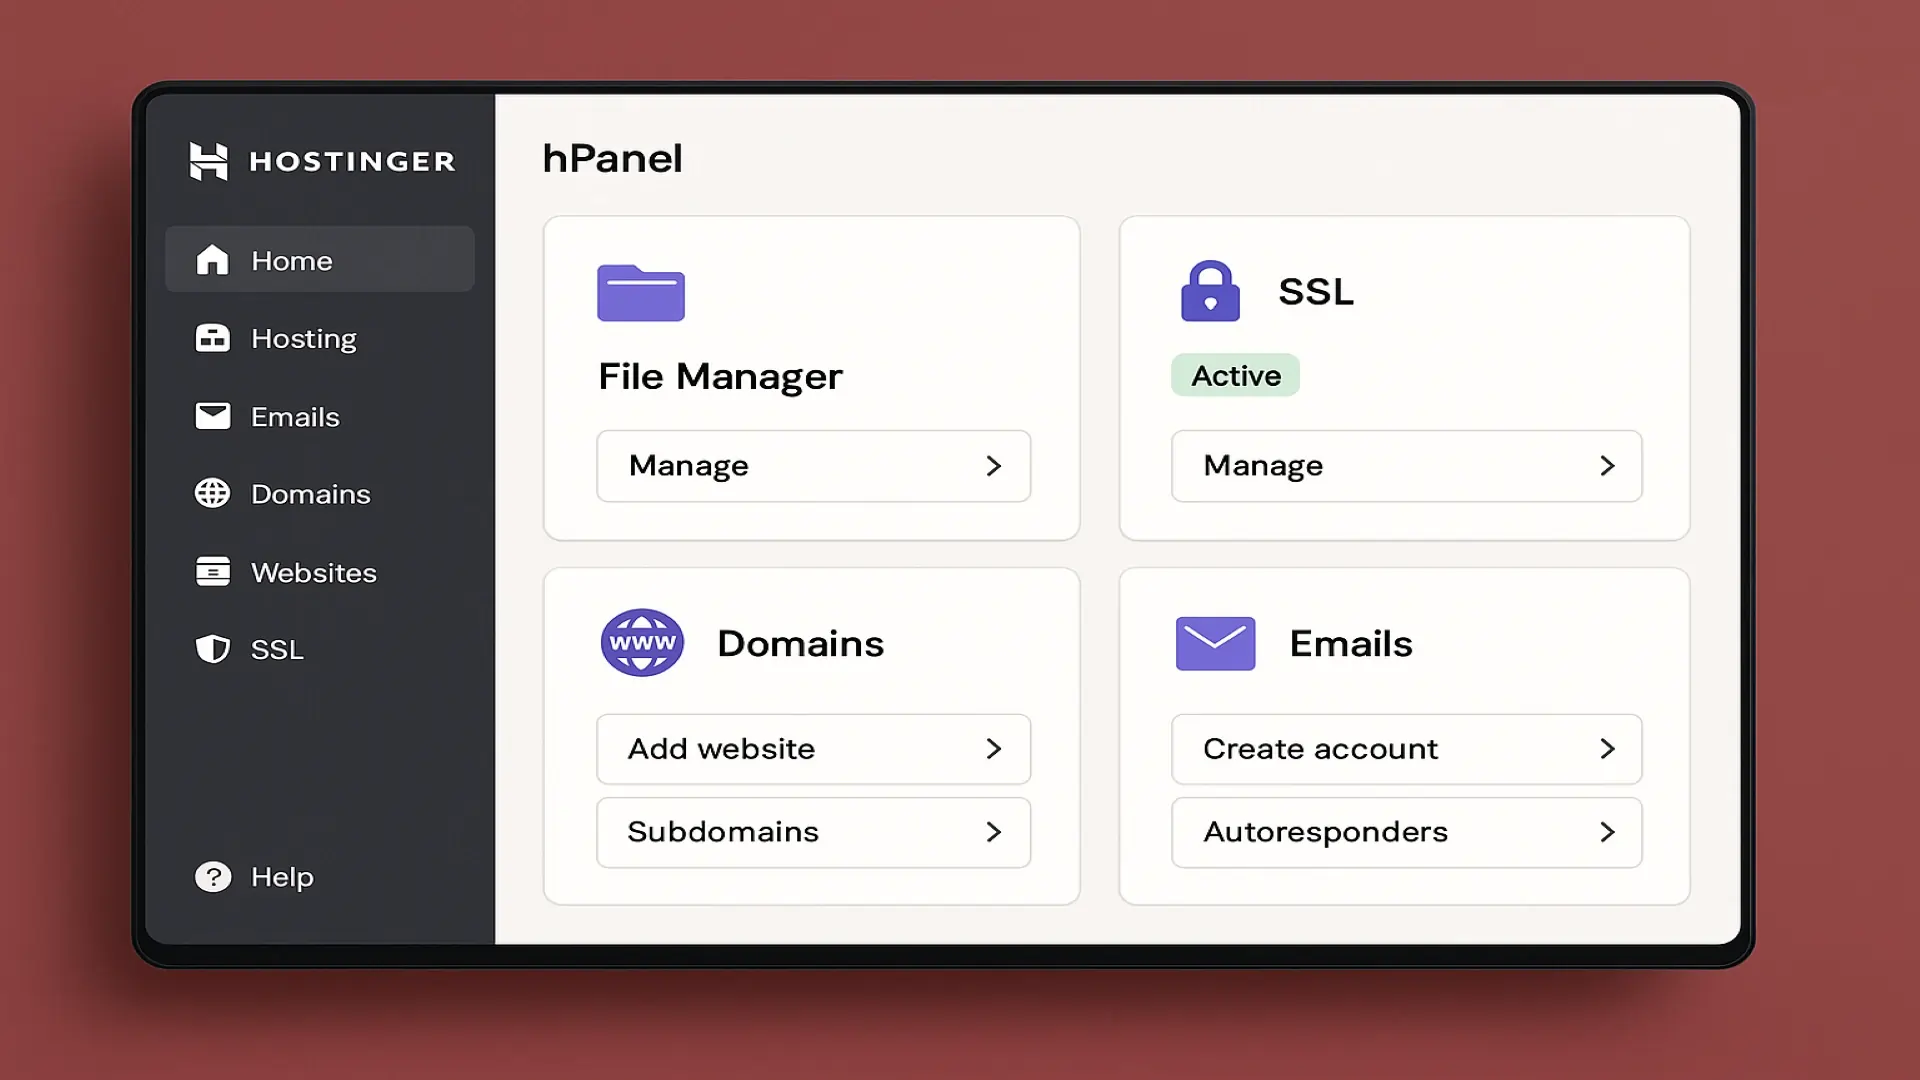This screenshot has width=1920, height=1080.
Task: Click chevron arrow on Add website
Action: [x=993, y=749]
